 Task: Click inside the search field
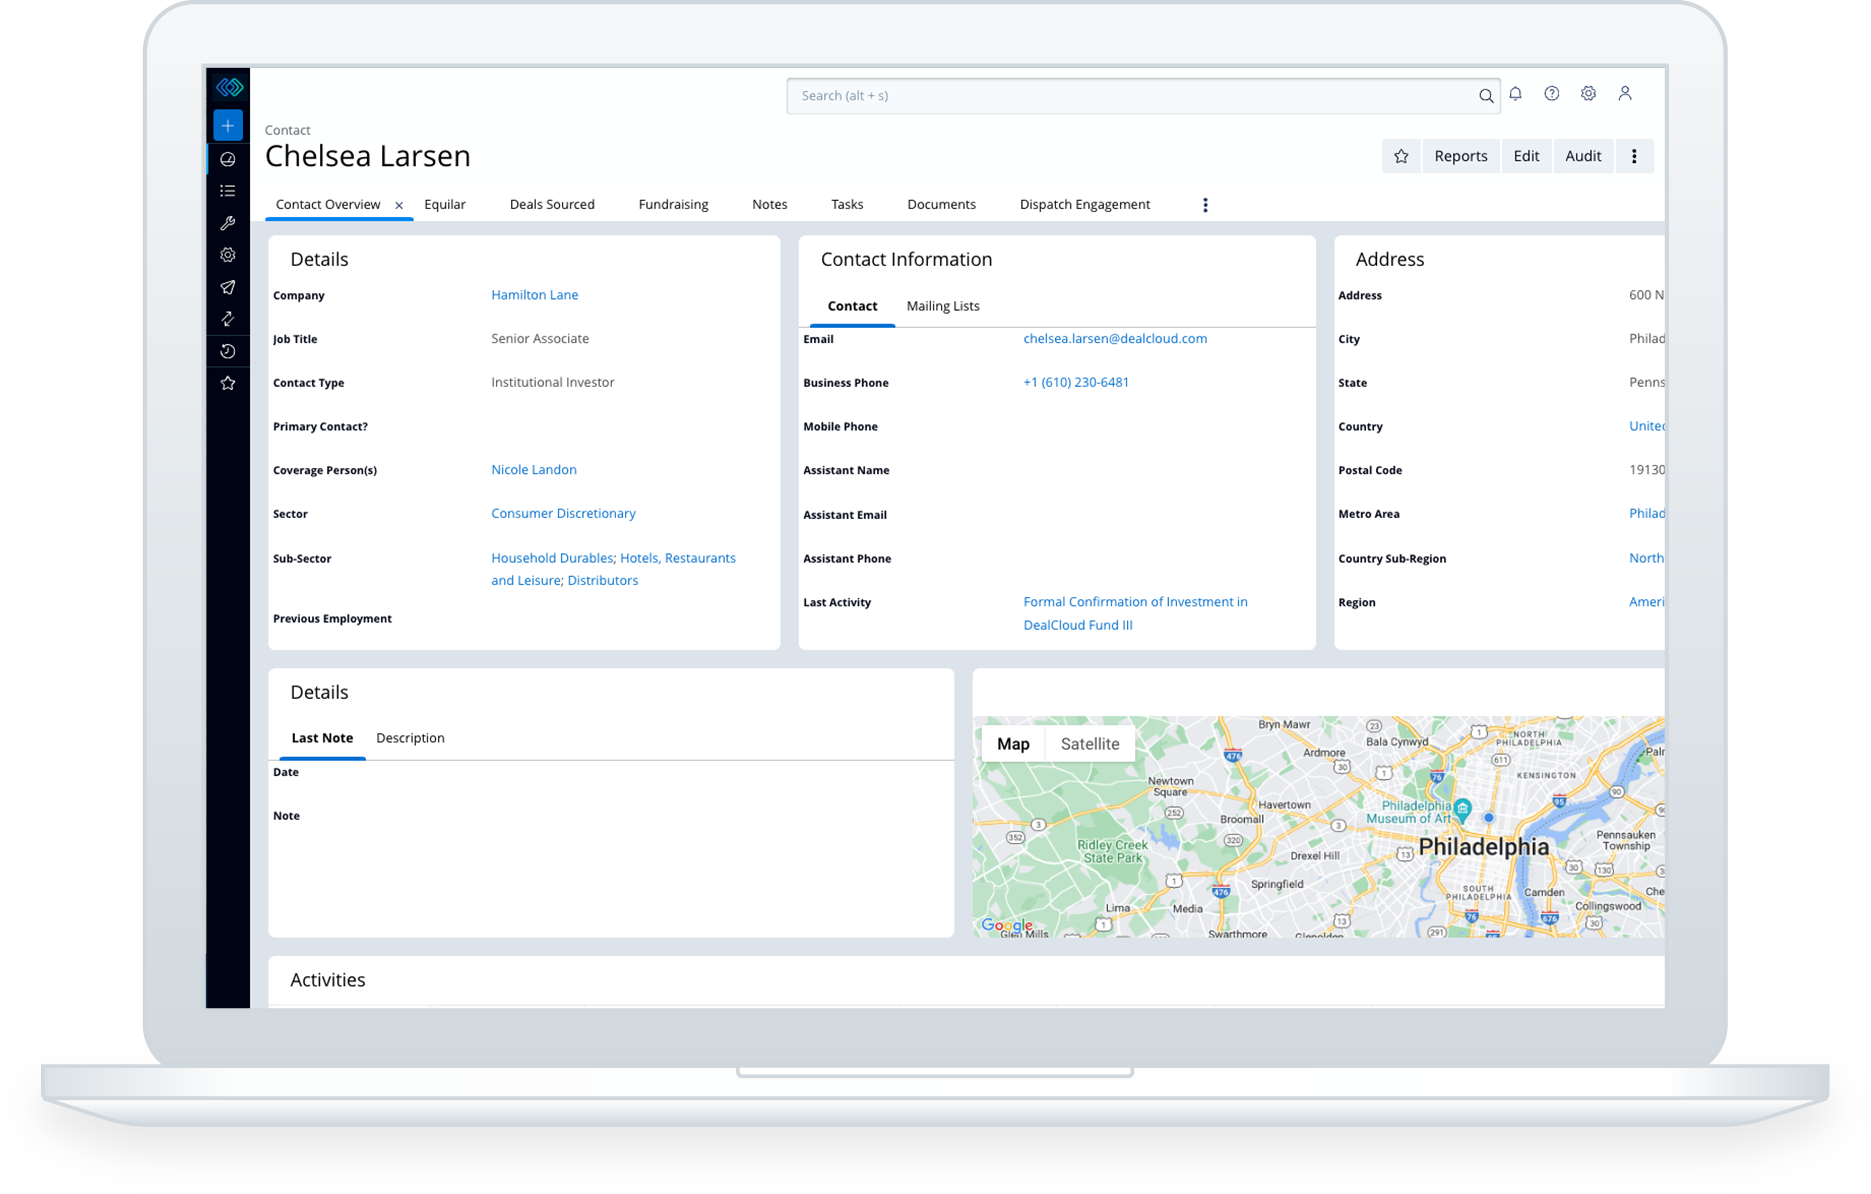coord(1100,95)
